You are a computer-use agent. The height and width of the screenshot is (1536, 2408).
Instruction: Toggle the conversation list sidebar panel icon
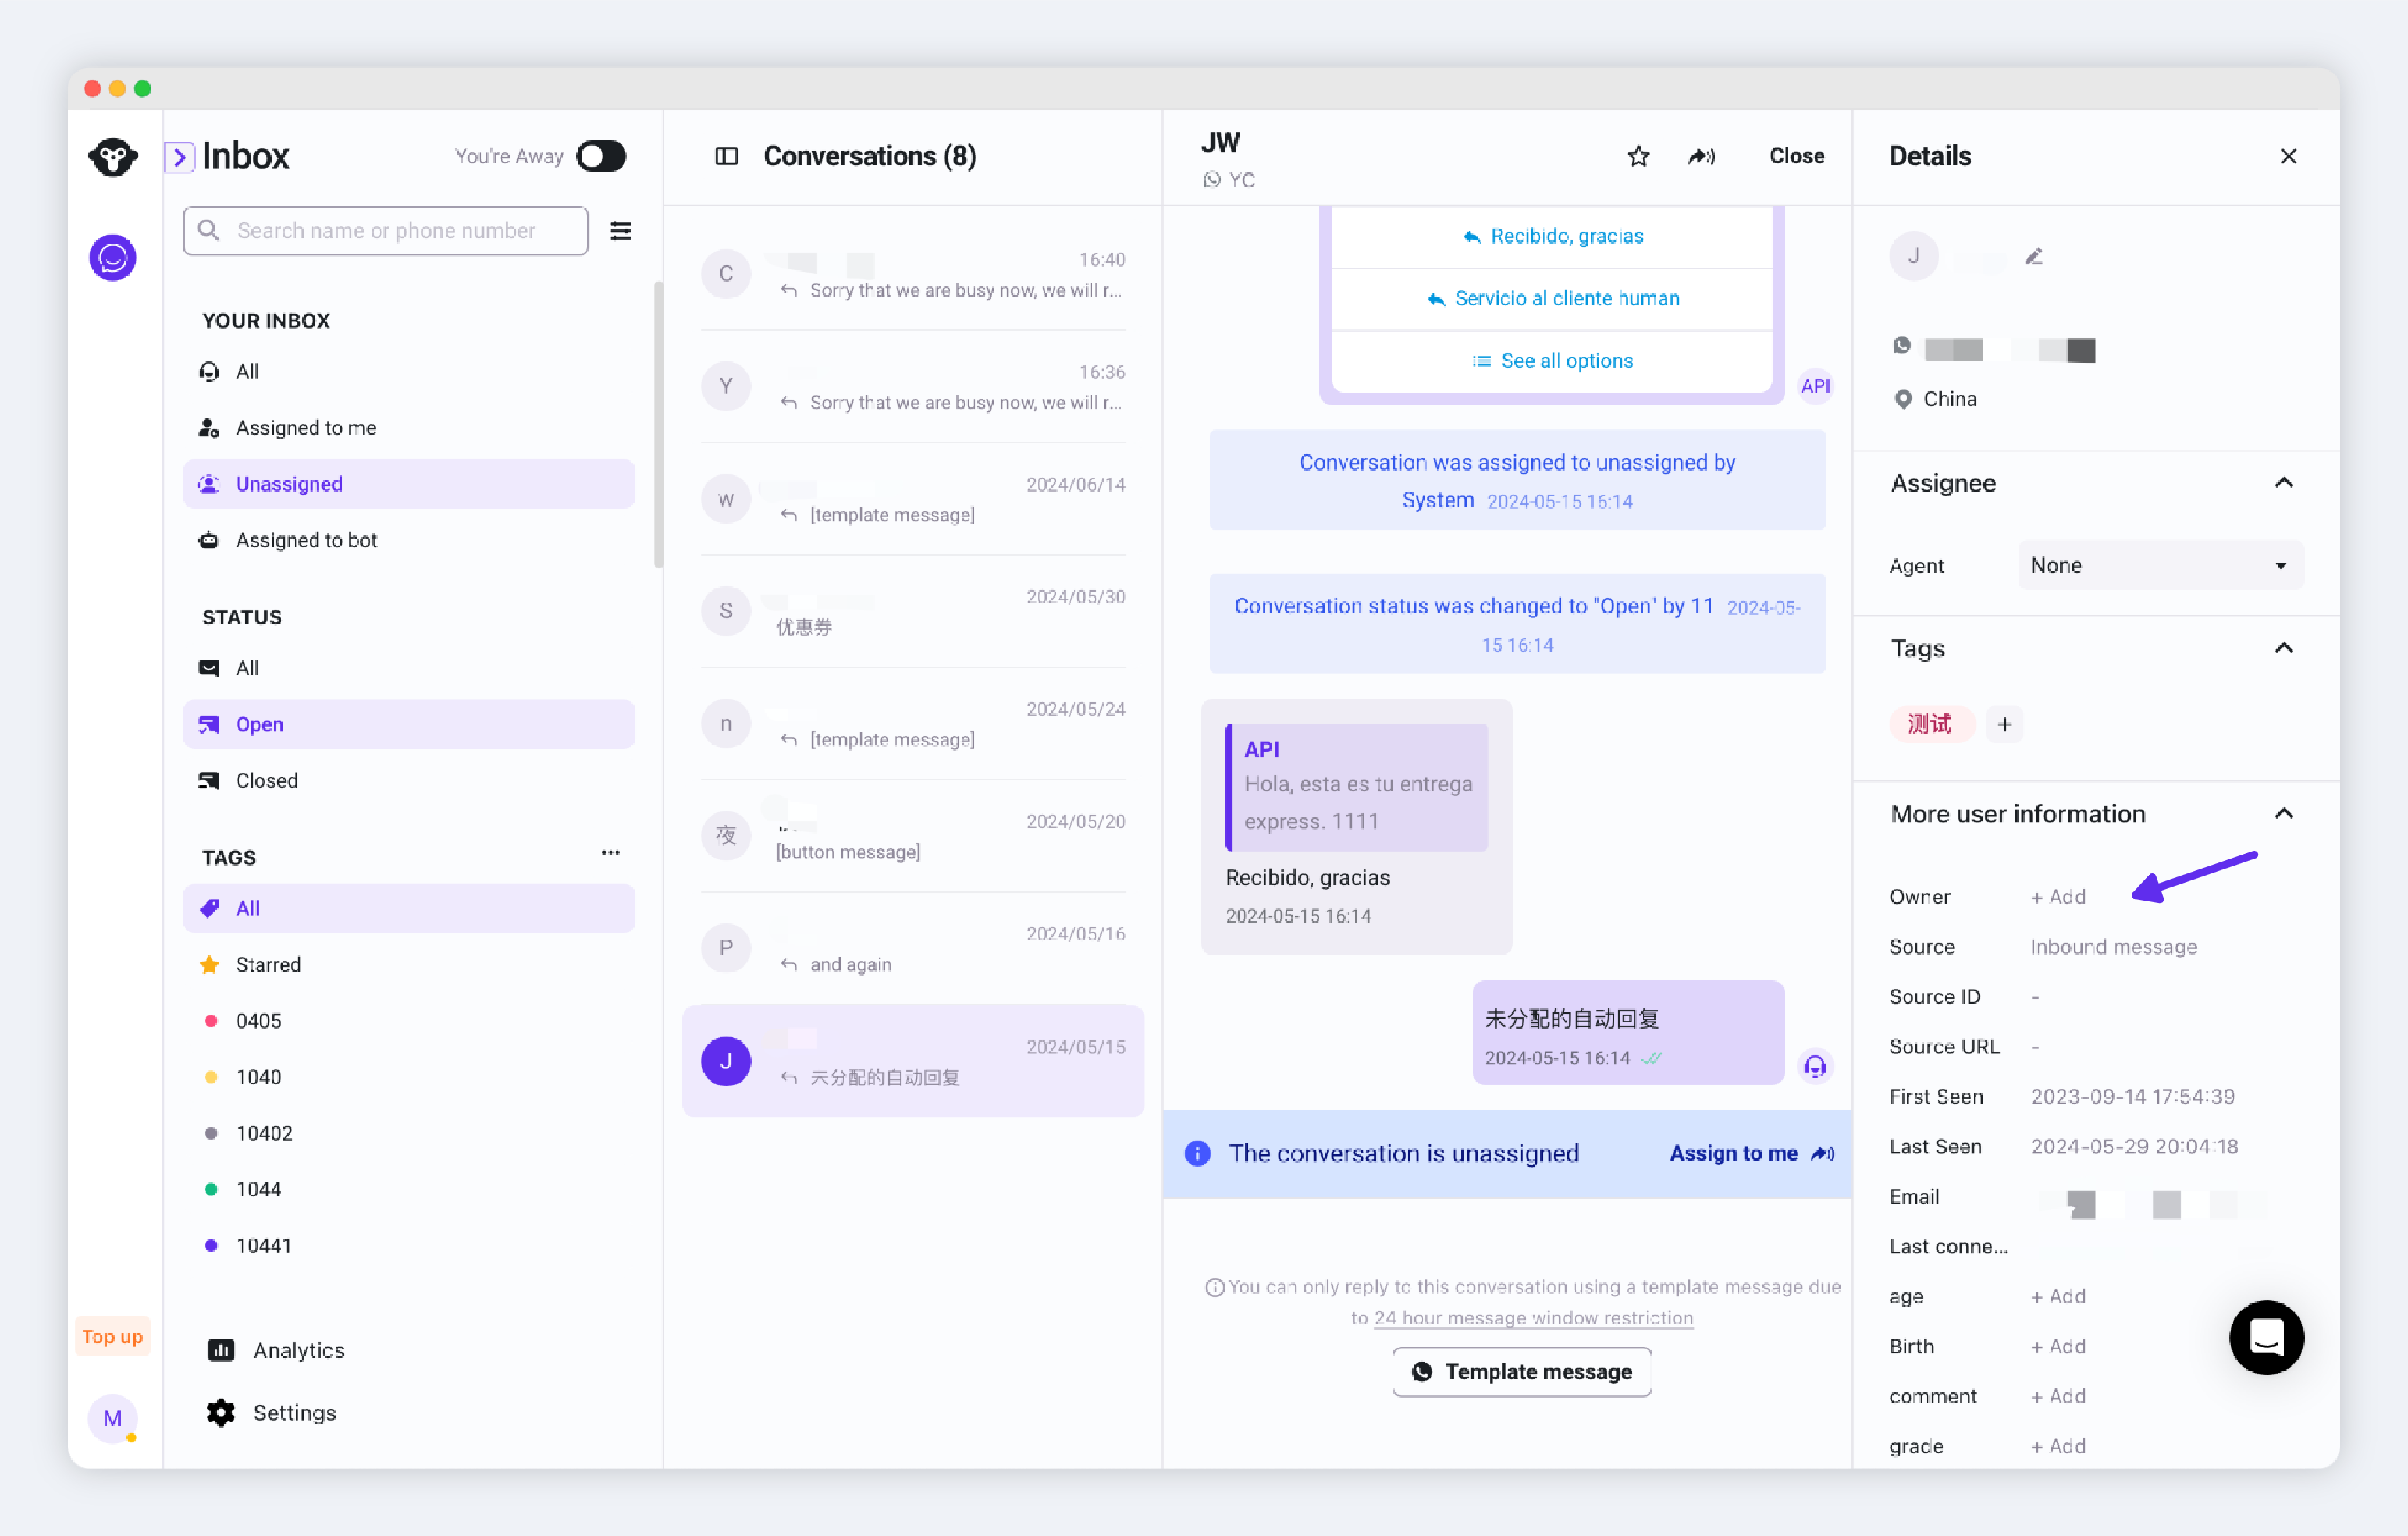point(727,156)
